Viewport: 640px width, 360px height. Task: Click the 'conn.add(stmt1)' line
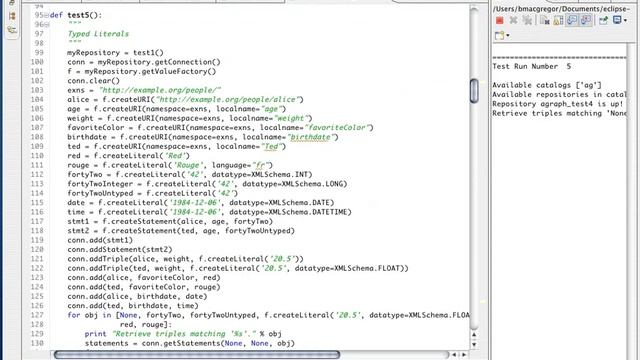100,240
